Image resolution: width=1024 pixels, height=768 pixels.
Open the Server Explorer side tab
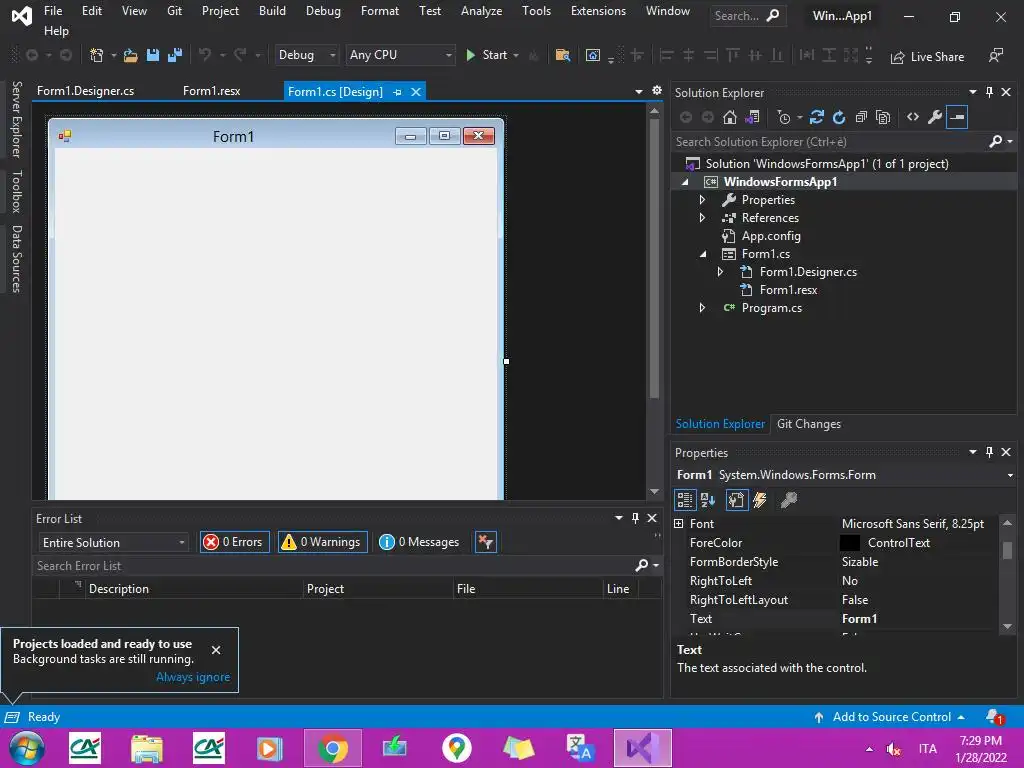17,120
